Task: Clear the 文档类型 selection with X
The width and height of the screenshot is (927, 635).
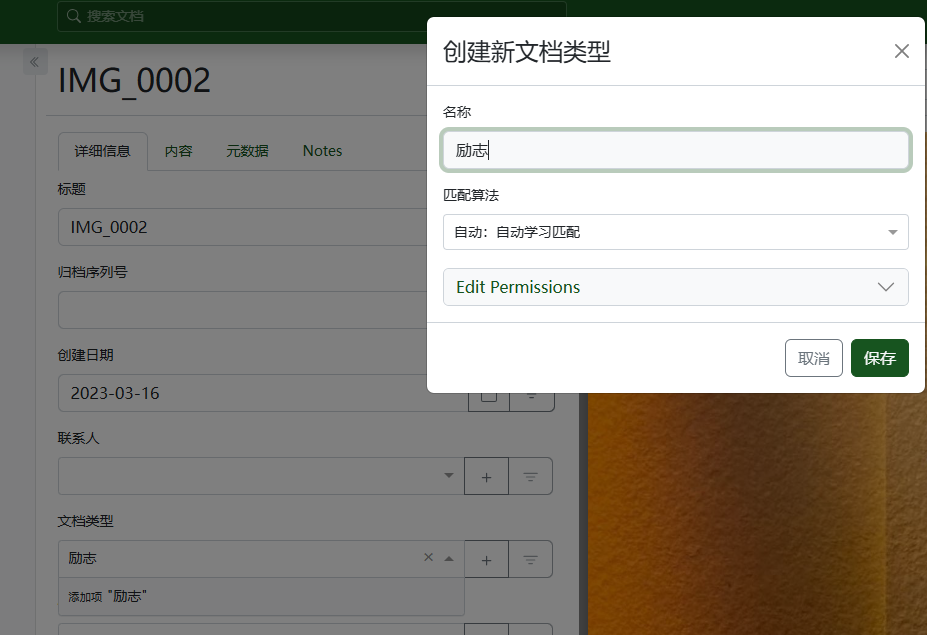Action: tap(429, 558)
